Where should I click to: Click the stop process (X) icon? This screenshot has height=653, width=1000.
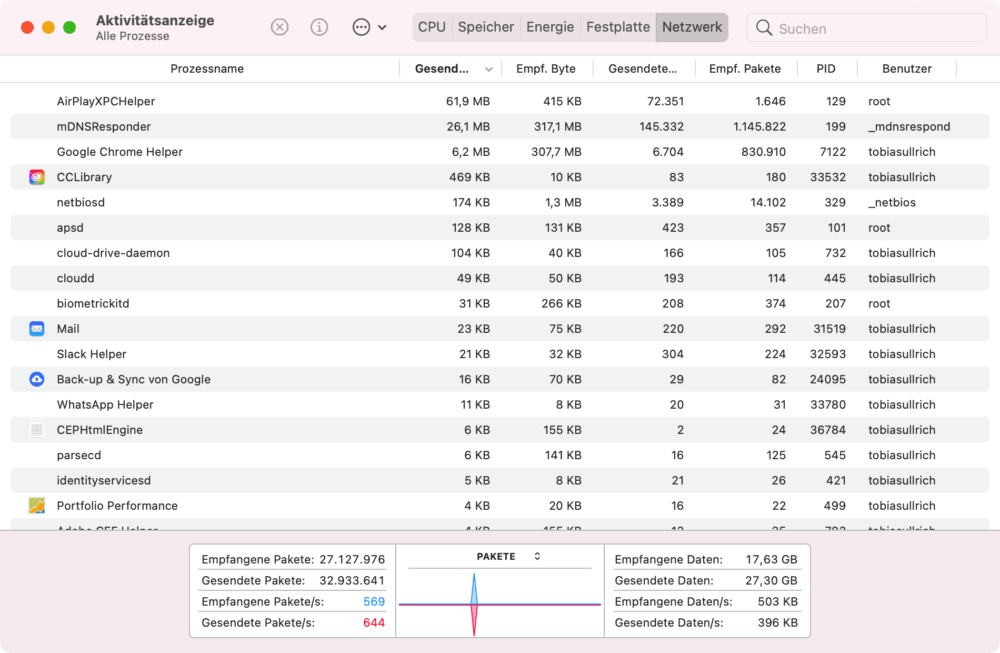pos(279,27)
